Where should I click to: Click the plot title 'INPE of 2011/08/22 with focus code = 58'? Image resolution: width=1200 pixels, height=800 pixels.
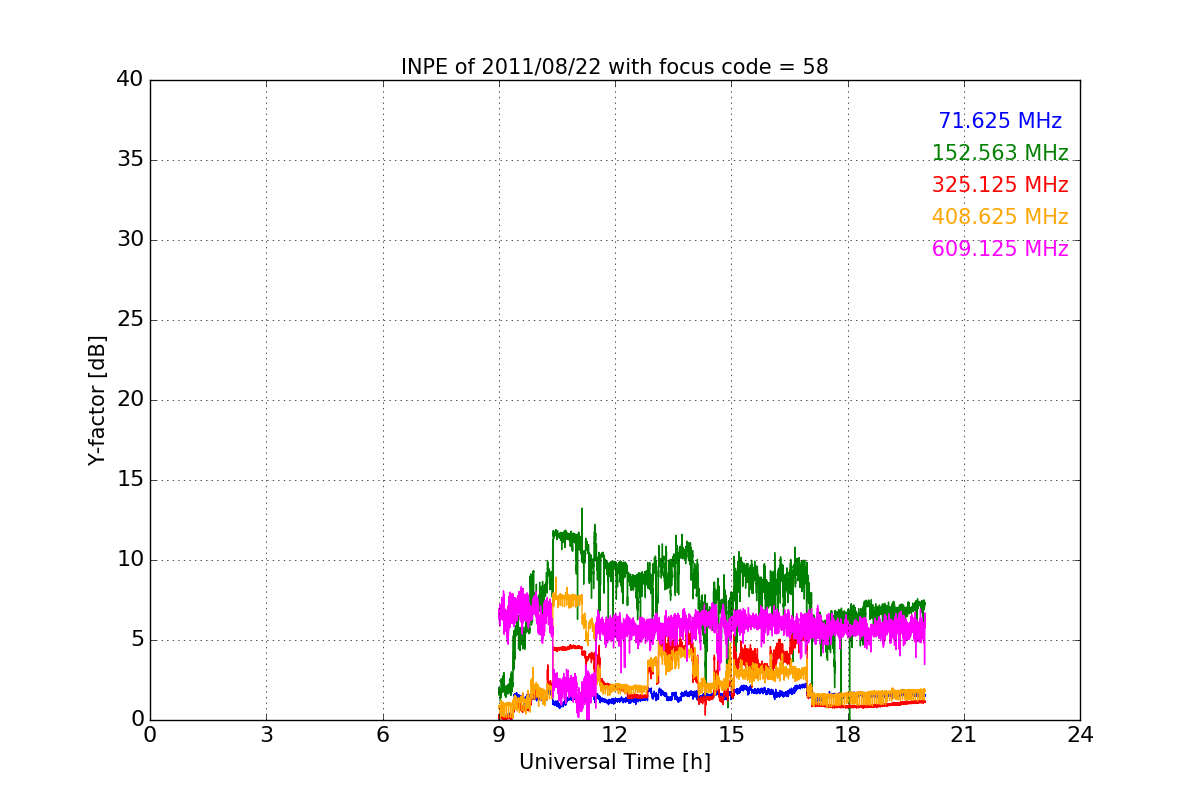pos(615,67)
